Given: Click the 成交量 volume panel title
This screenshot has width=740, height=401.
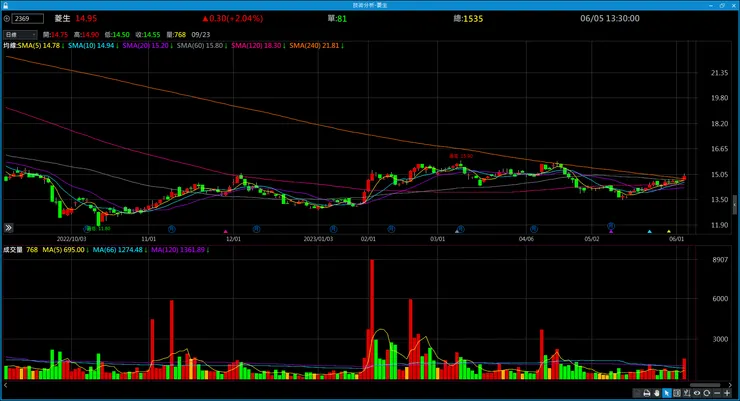Looking at the screenshot, I should [x=13, y=250].
